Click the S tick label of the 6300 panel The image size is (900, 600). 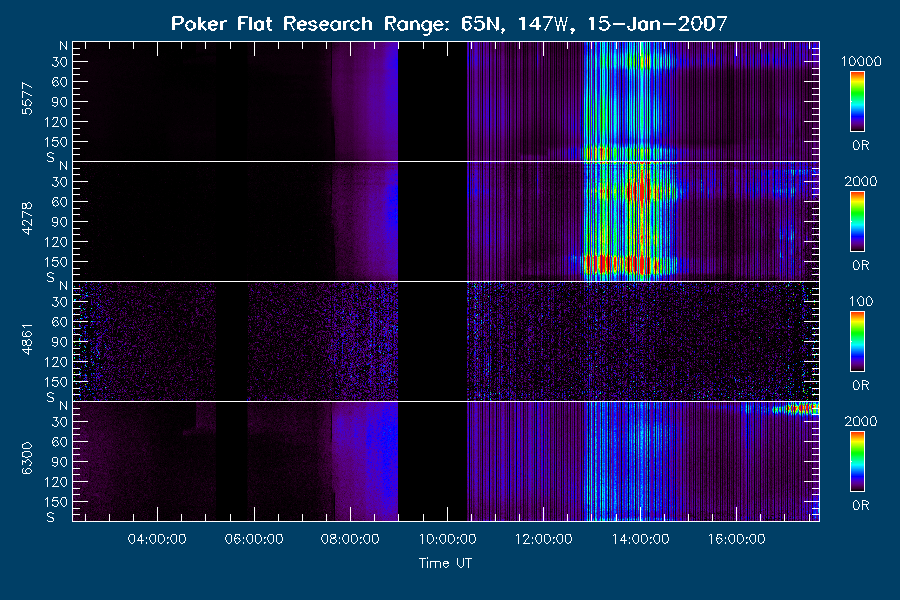pyautogui.click(x=51, y=517)
